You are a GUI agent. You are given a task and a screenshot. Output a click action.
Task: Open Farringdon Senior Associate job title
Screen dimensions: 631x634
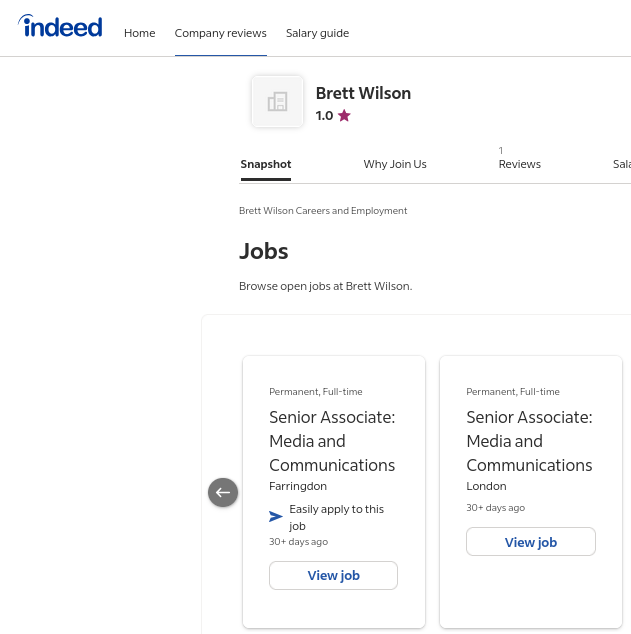point(332,441)
